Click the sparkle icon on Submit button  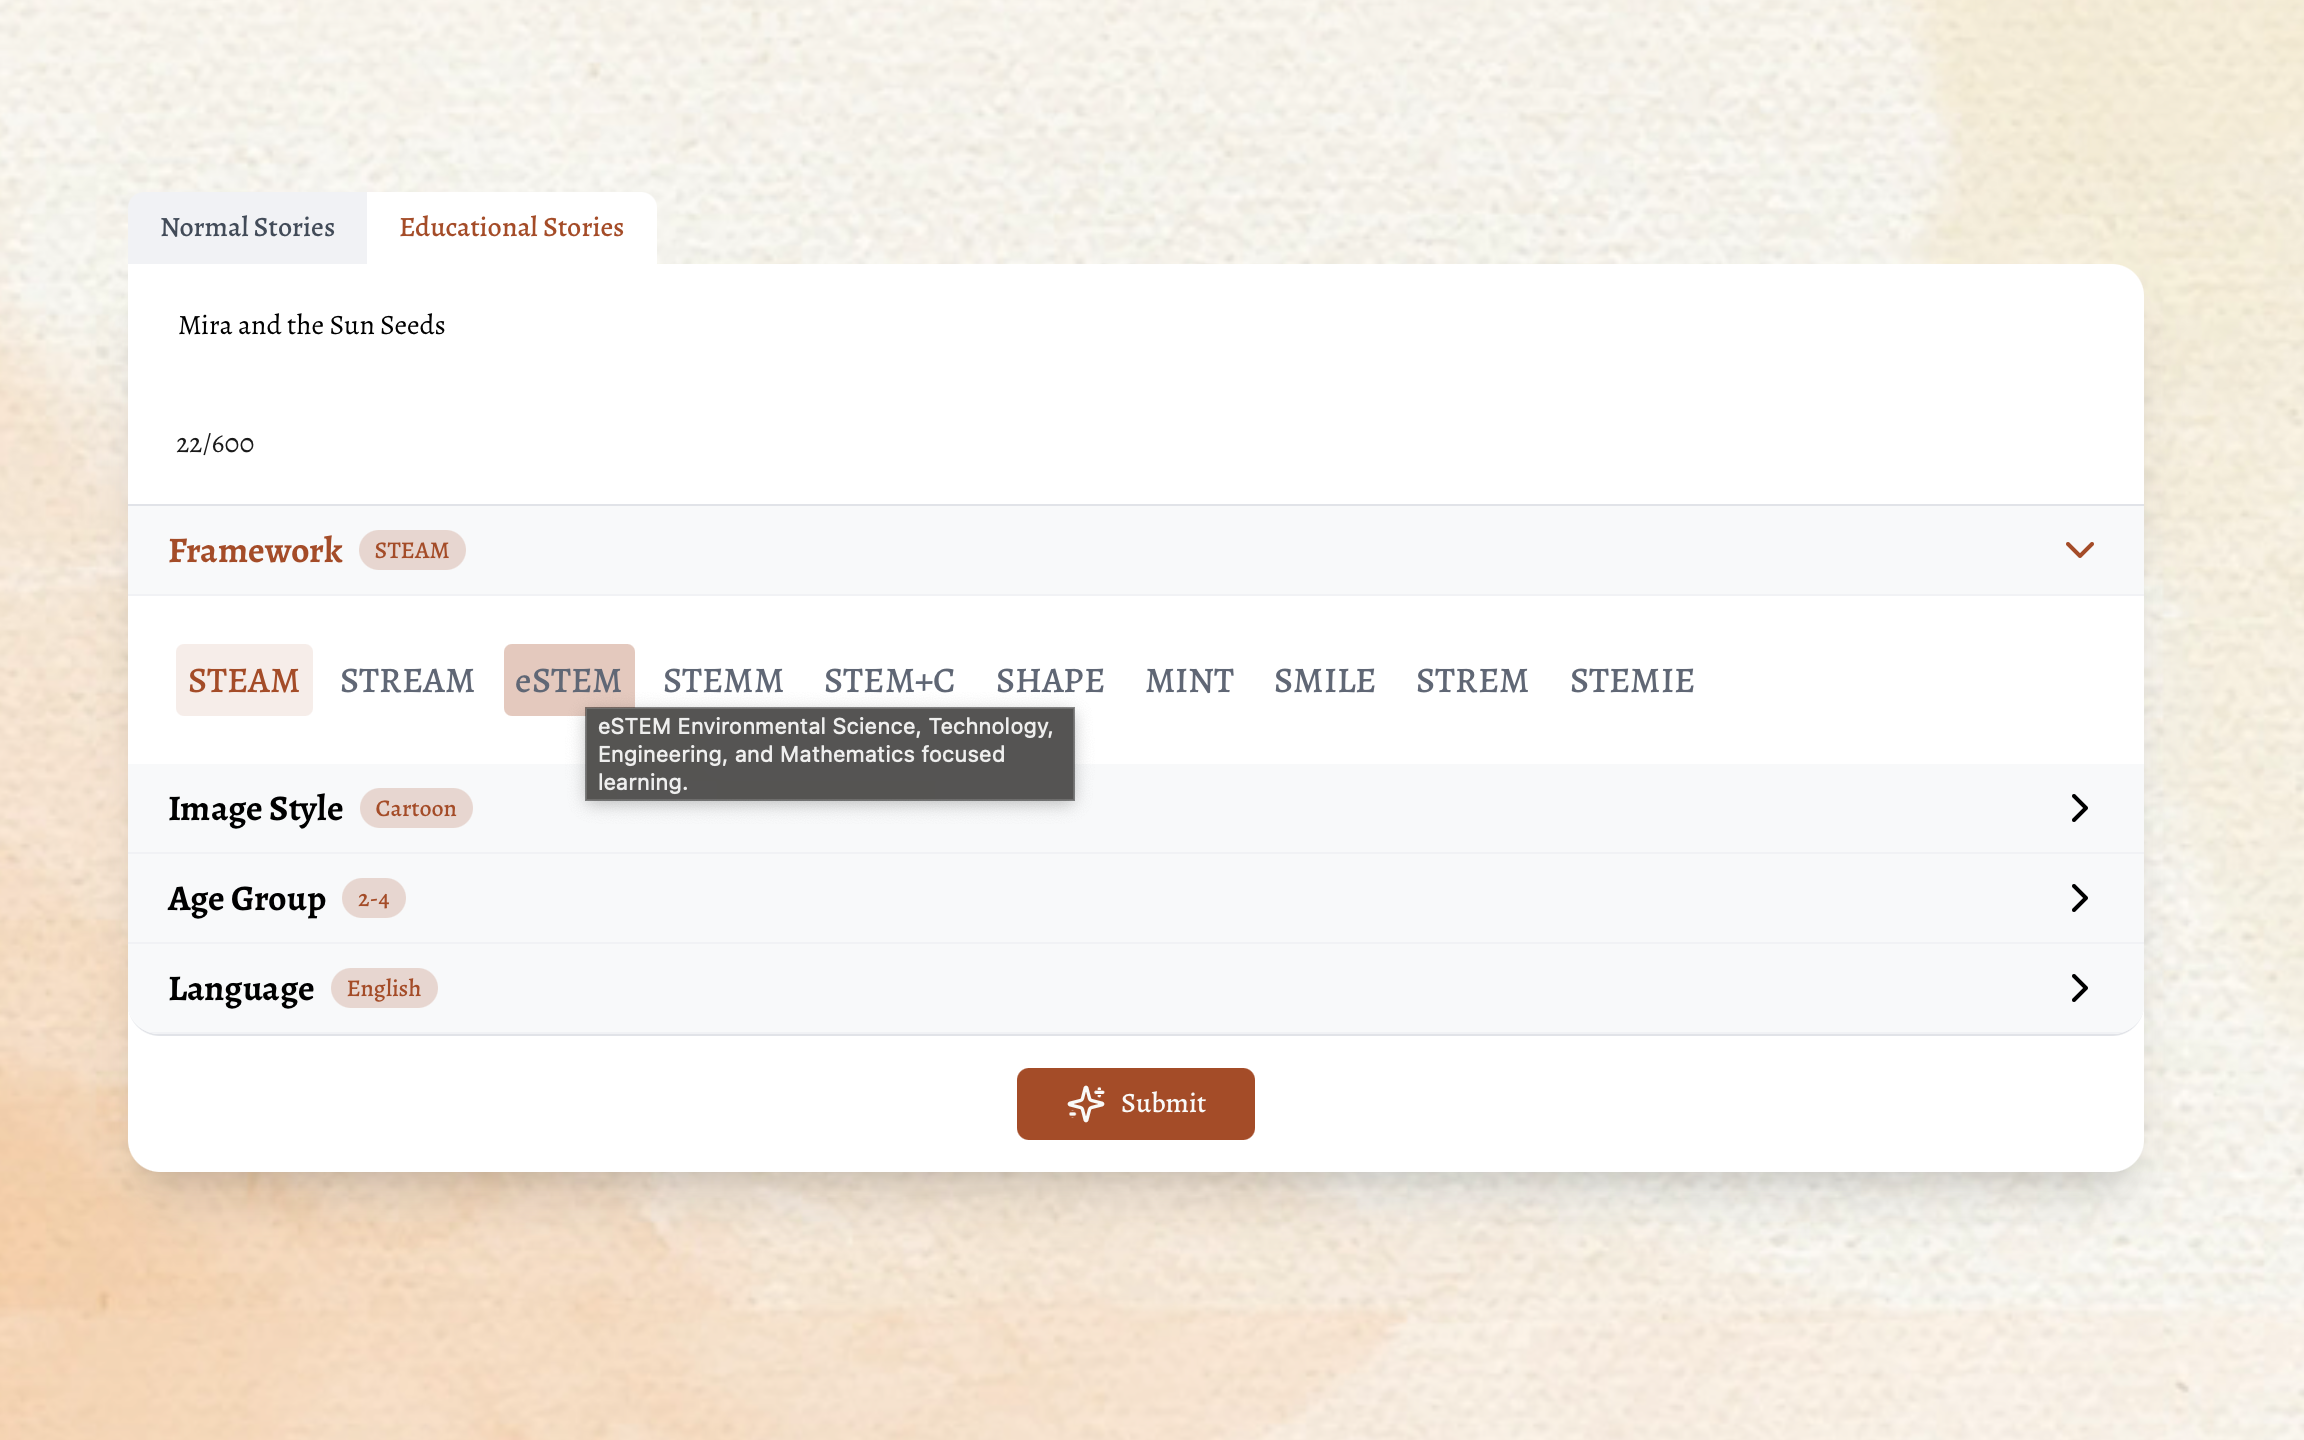tap(1086, 1103)
